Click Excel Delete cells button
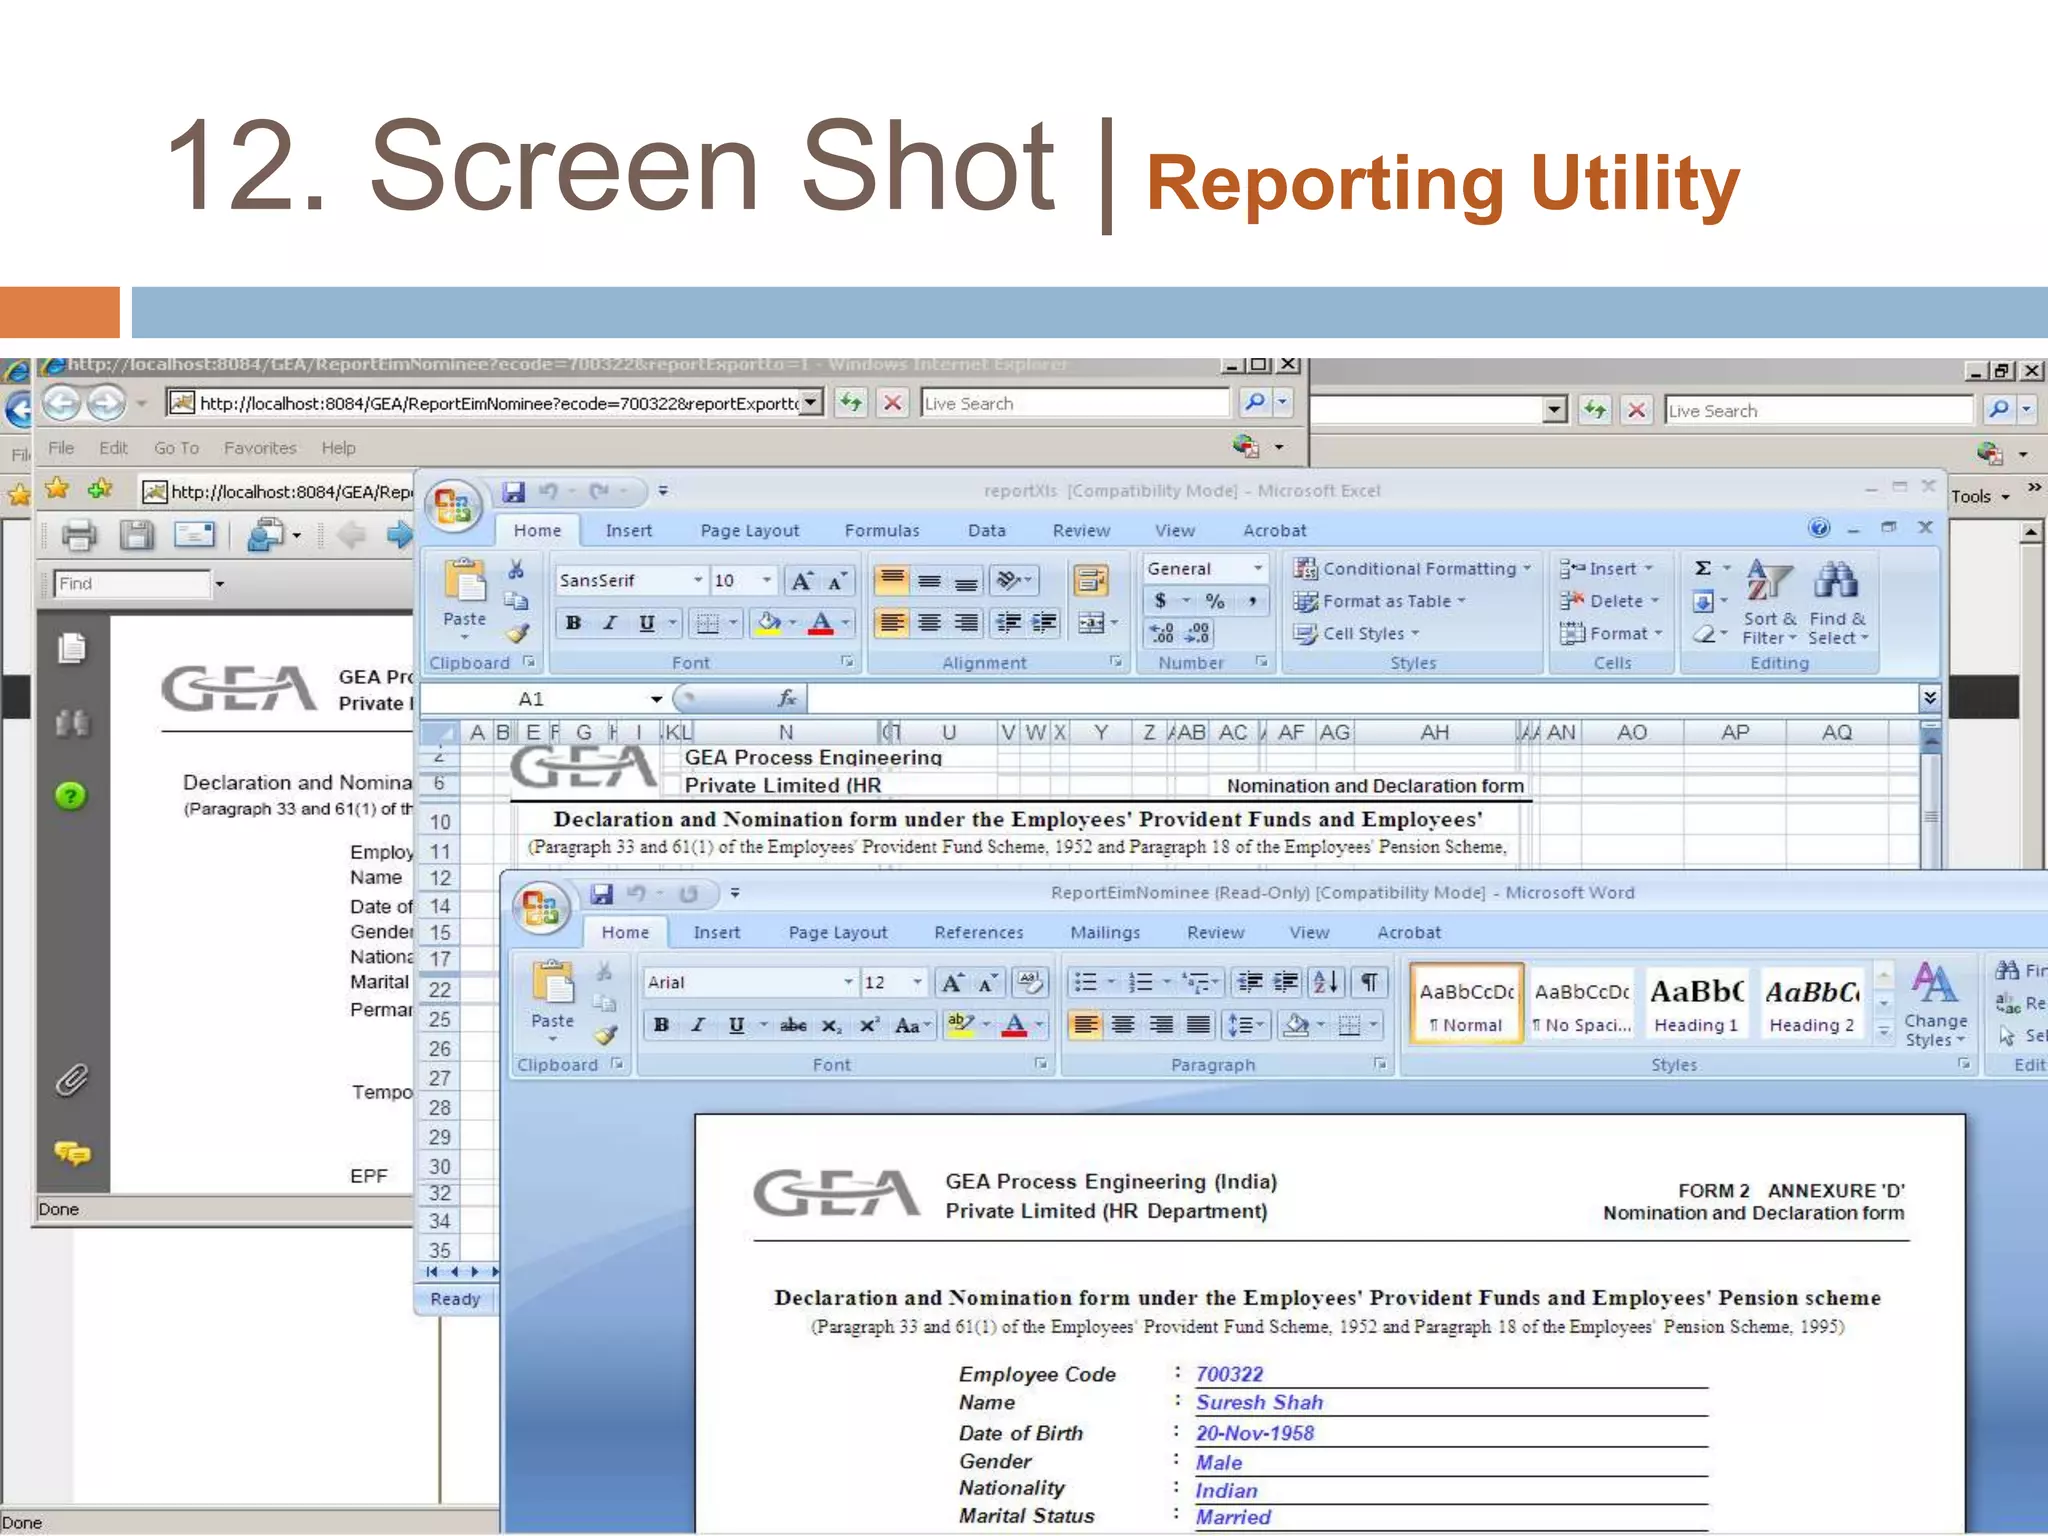Viewport: 2048px width, 1536px height. coord(1609,601)
